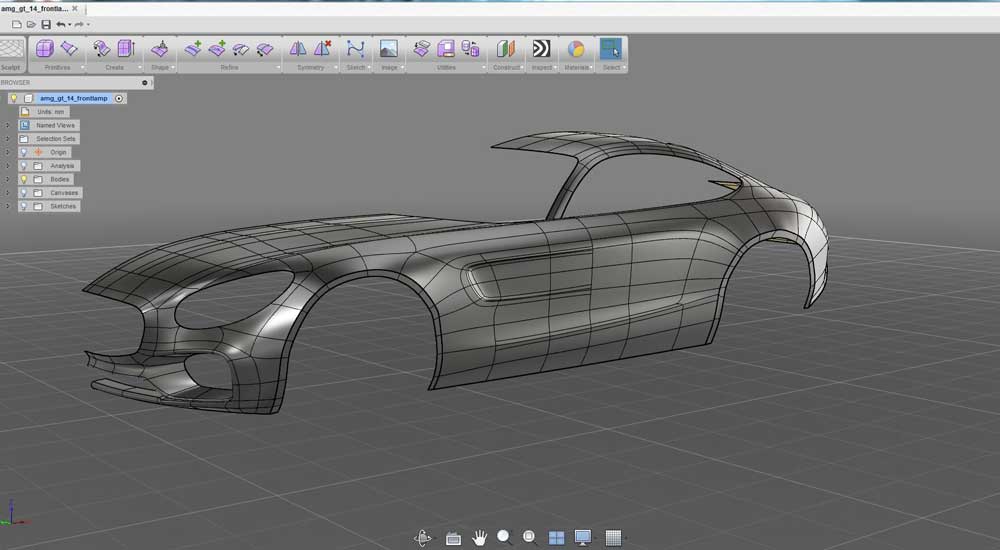Save the document with floppy icon
Screen dimensions: 1000x550
tap(46, 24)
